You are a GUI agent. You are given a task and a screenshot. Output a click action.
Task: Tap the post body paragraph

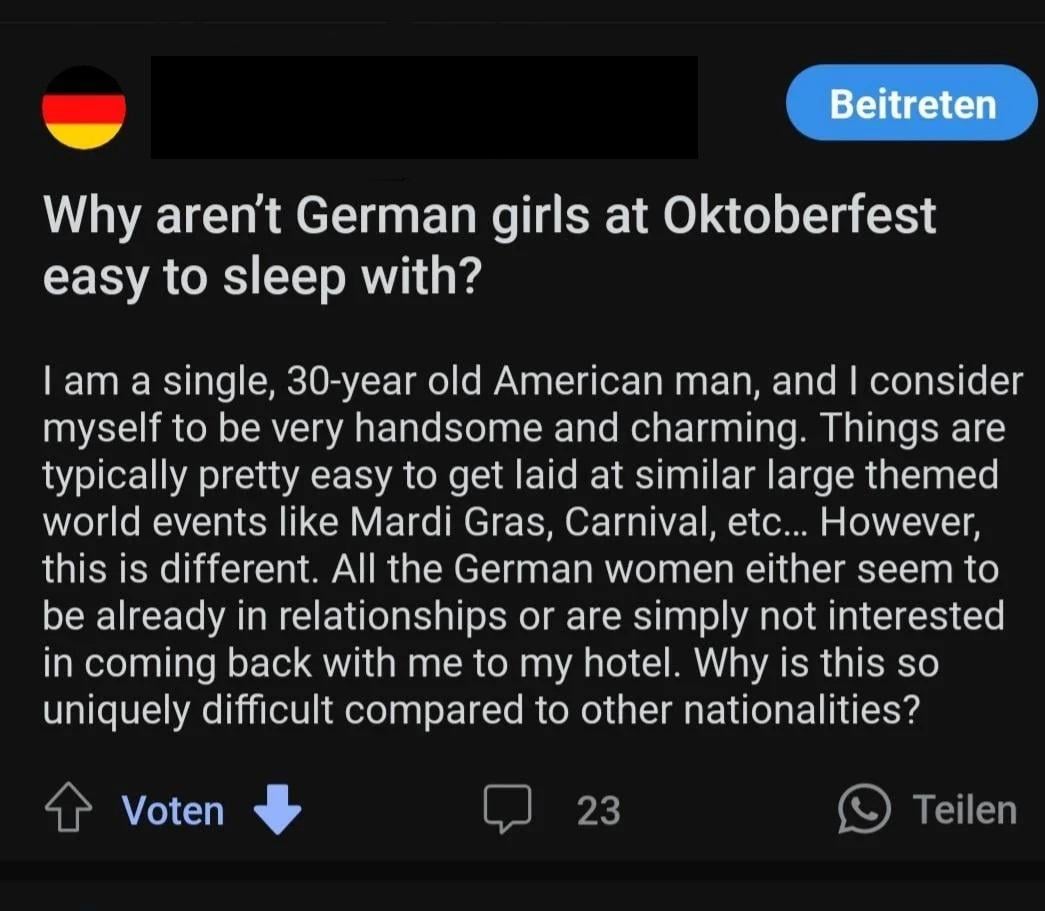tap(522, 546)
